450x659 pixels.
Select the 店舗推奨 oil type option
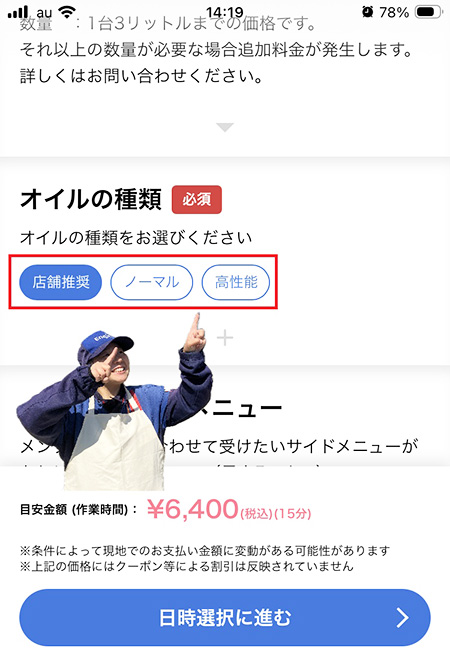pyautogui.click(x=61, y=282)
